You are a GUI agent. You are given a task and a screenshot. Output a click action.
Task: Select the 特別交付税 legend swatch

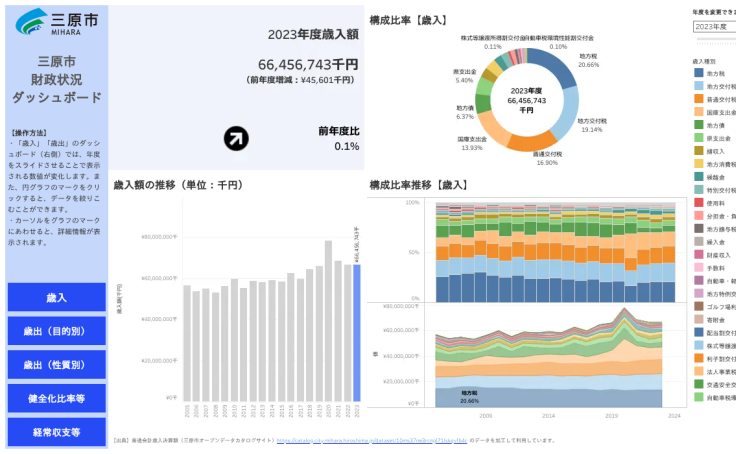(x=699, y=190)
